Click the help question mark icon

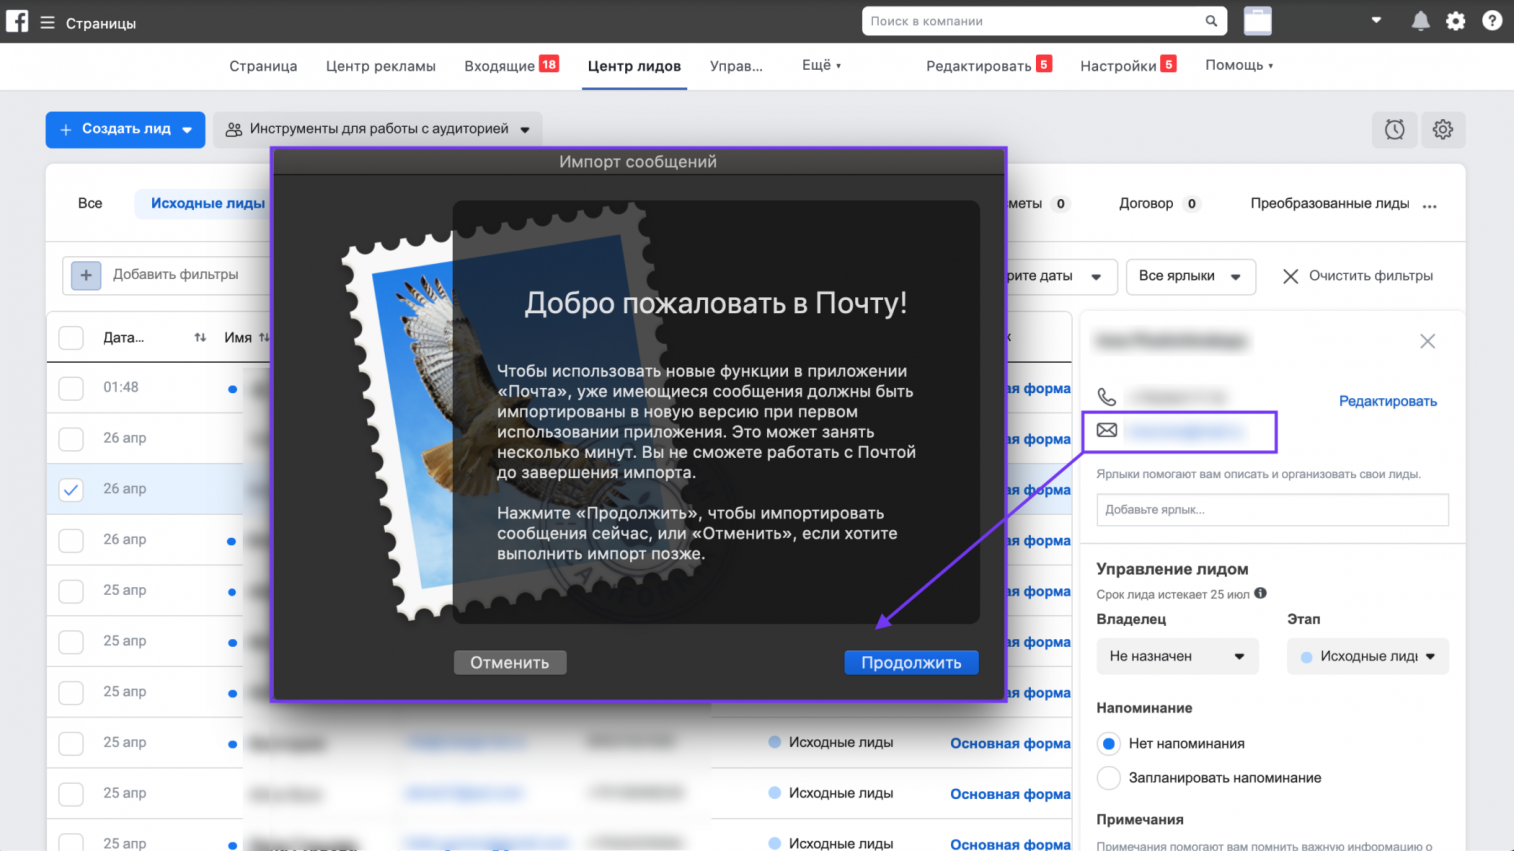[1492, 21]
